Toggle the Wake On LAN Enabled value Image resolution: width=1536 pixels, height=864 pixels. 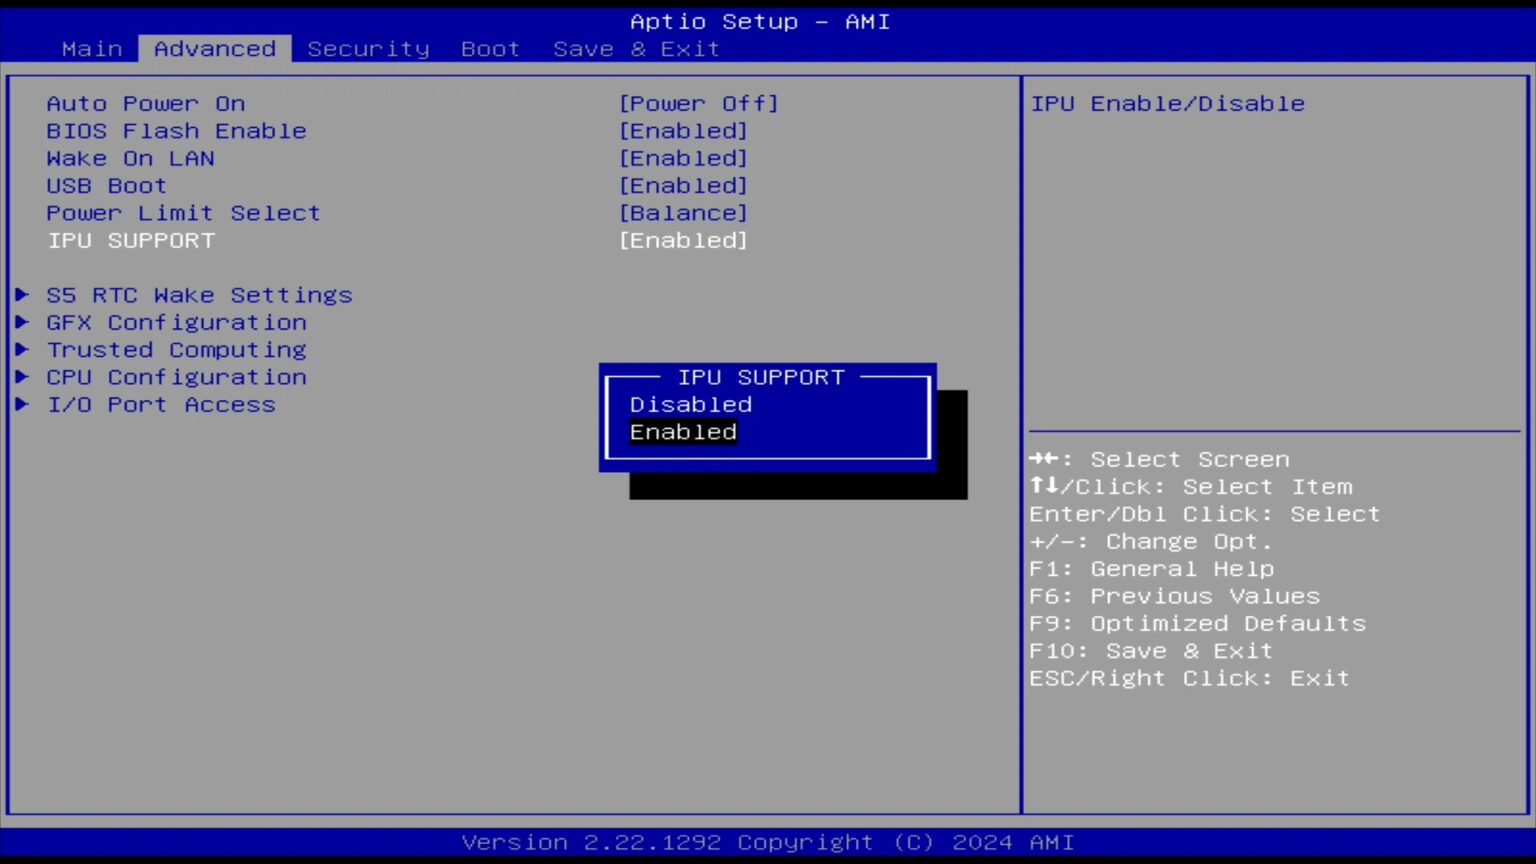point(683,159)
